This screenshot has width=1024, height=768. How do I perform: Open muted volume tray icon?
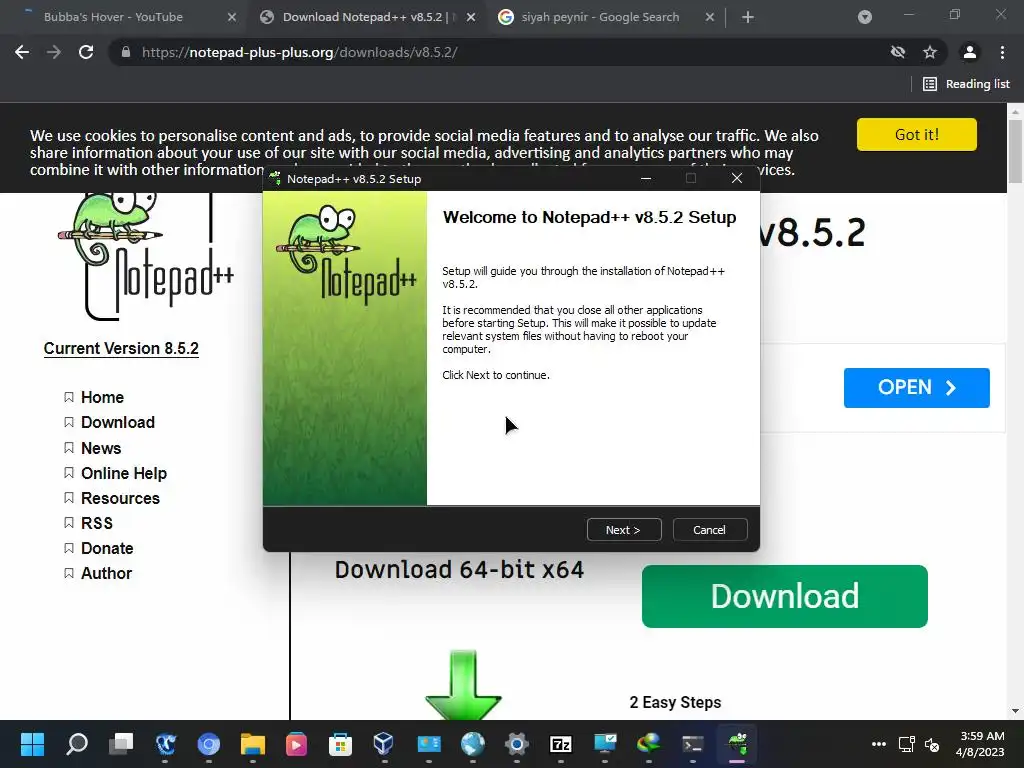(x=932, y=744)
